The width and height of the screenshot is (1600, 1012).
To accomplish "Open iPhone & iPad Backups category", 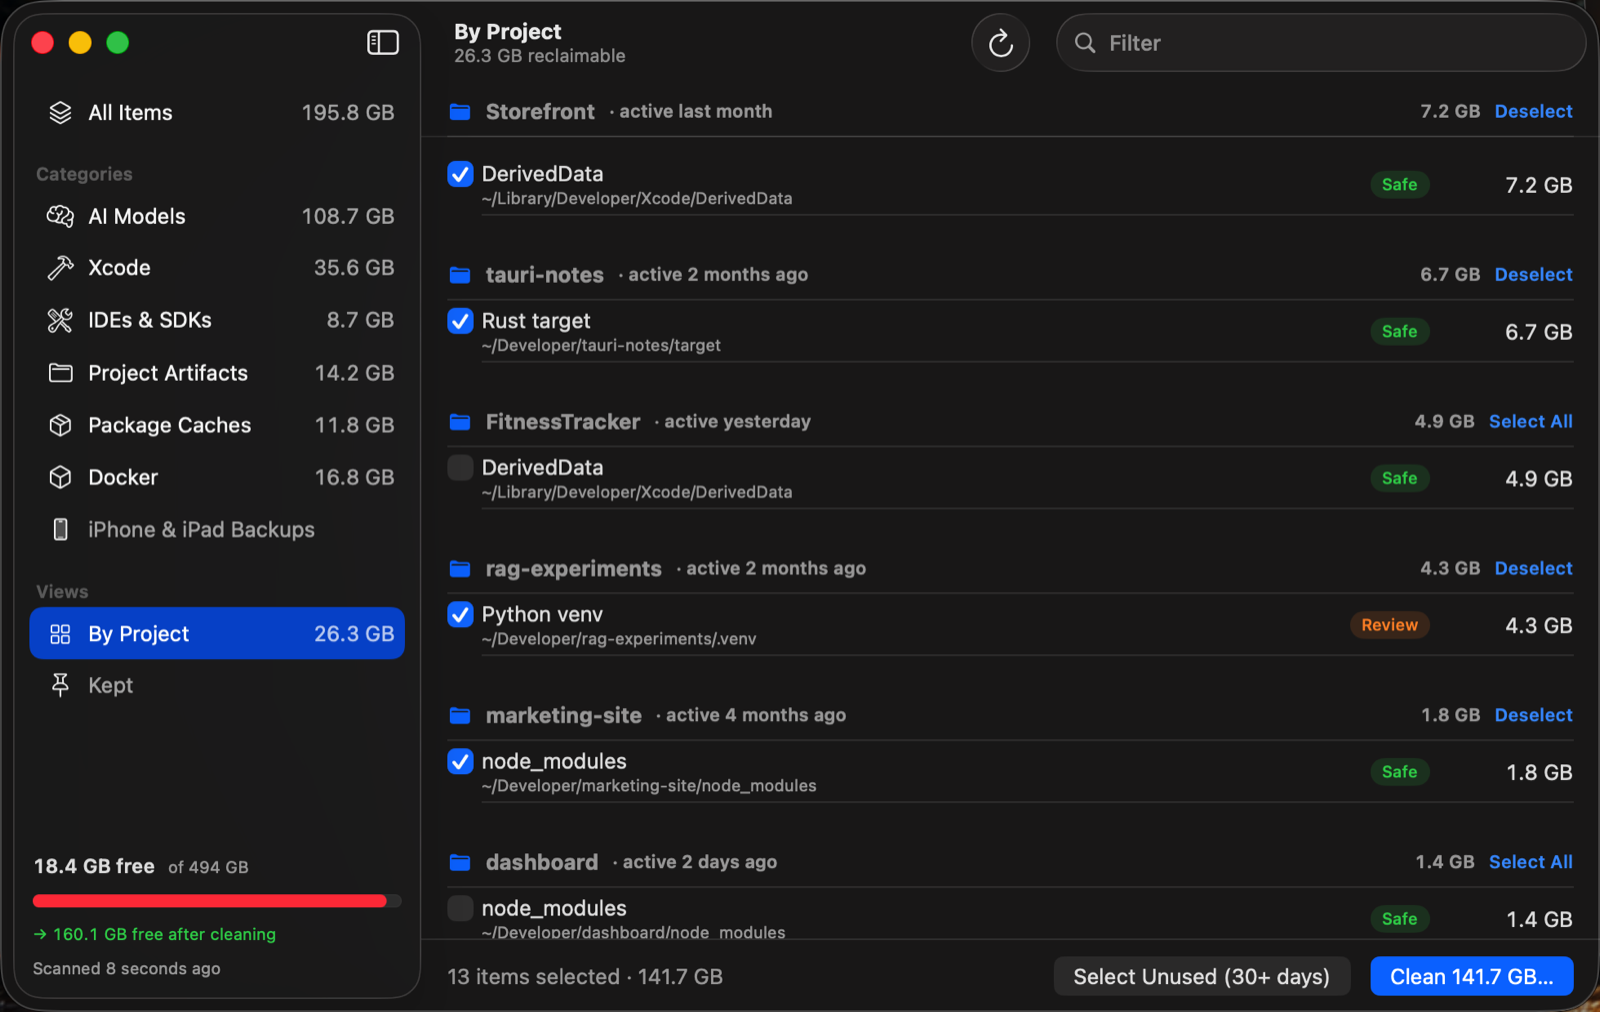I will [x=217, y=529].
